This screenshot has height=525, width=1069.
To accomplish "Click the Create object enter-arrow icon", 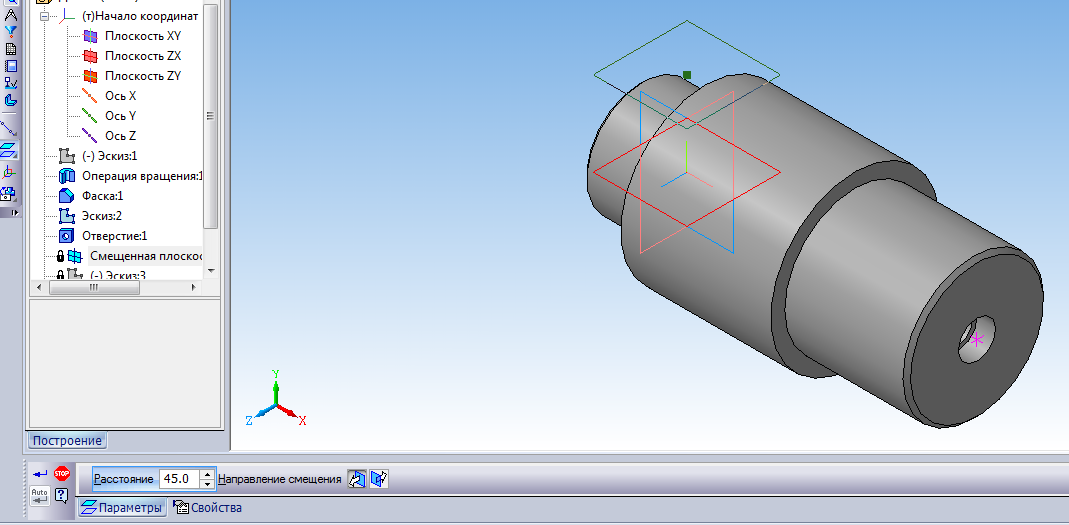I will (x=39, y=473).
